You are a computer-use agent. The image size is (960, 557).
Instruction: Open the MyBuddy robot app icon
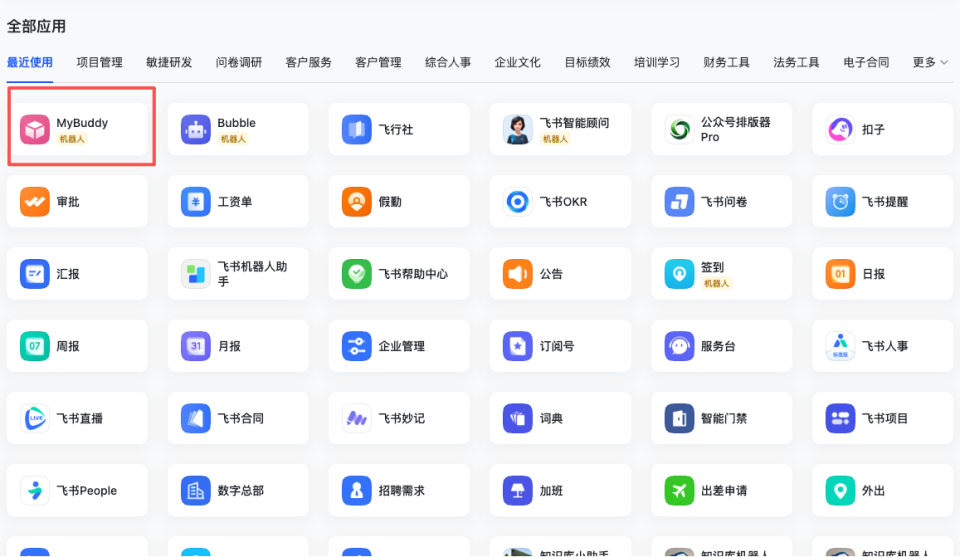35,129
